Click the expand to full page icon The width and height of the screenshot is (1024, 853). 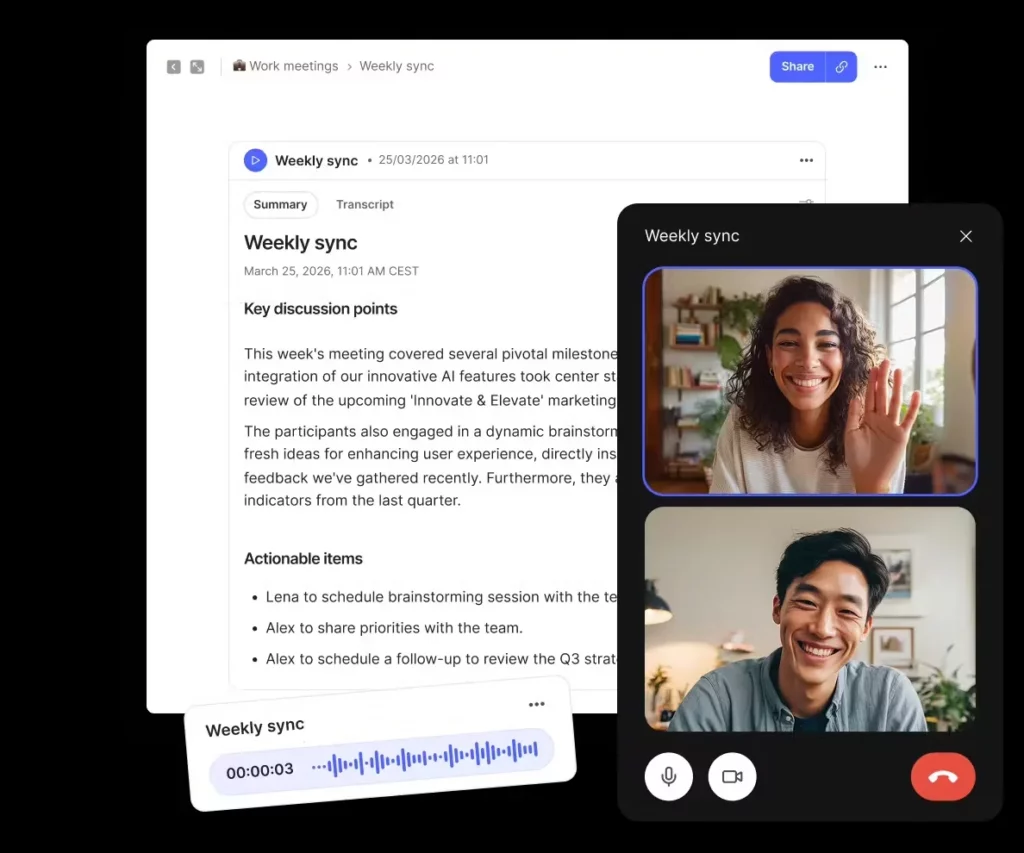tap(197, 67)
